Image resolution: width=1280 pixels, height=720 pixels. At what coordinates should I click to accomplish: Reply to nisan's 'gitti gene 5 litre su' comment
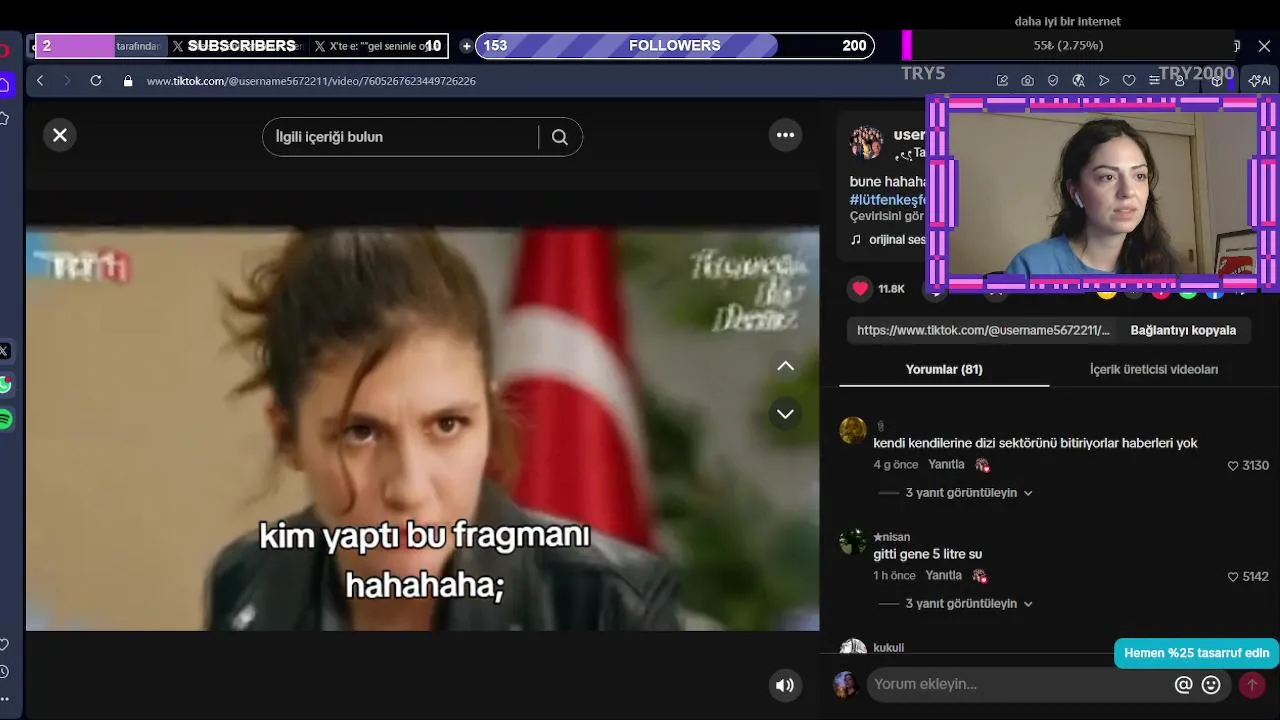(x=943, y=576)
